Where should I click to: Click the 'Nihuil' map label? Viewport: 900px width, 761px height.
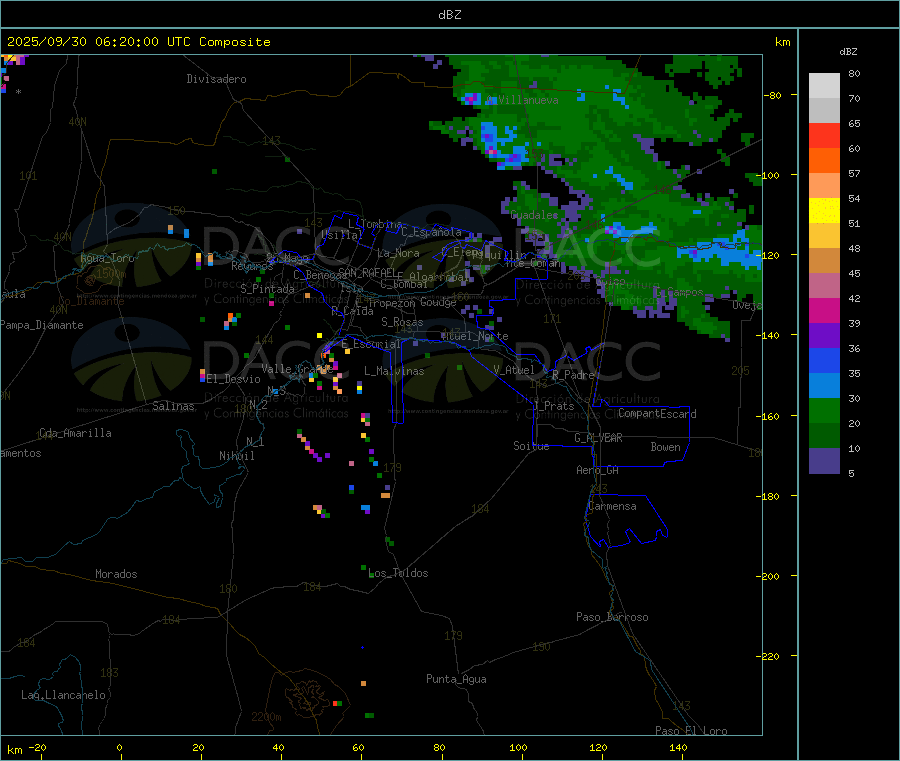(237, 456)
